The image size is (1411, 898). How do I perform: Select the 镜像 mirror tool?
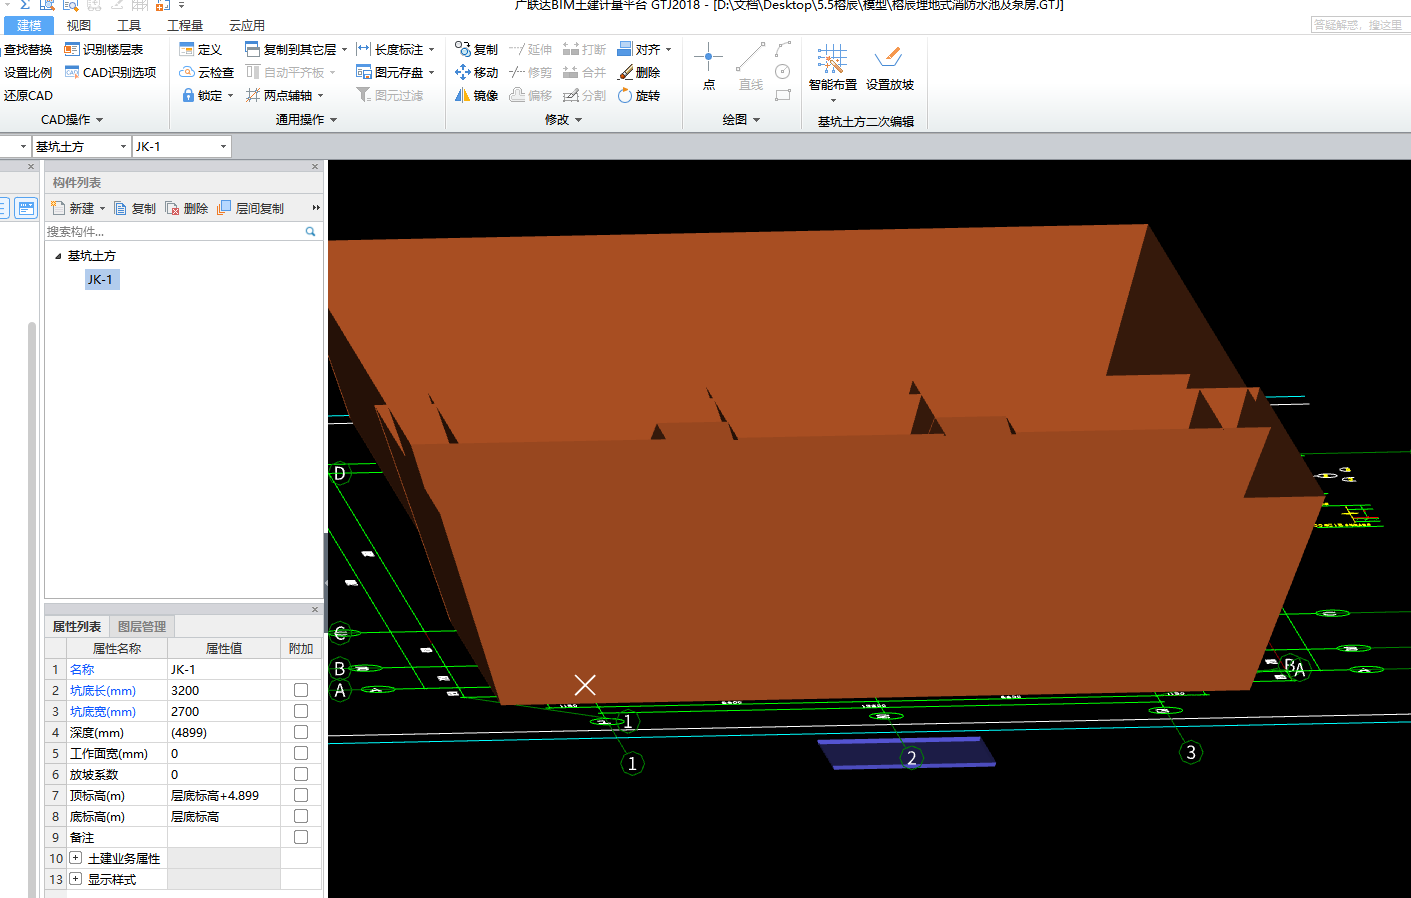point(476,95)
